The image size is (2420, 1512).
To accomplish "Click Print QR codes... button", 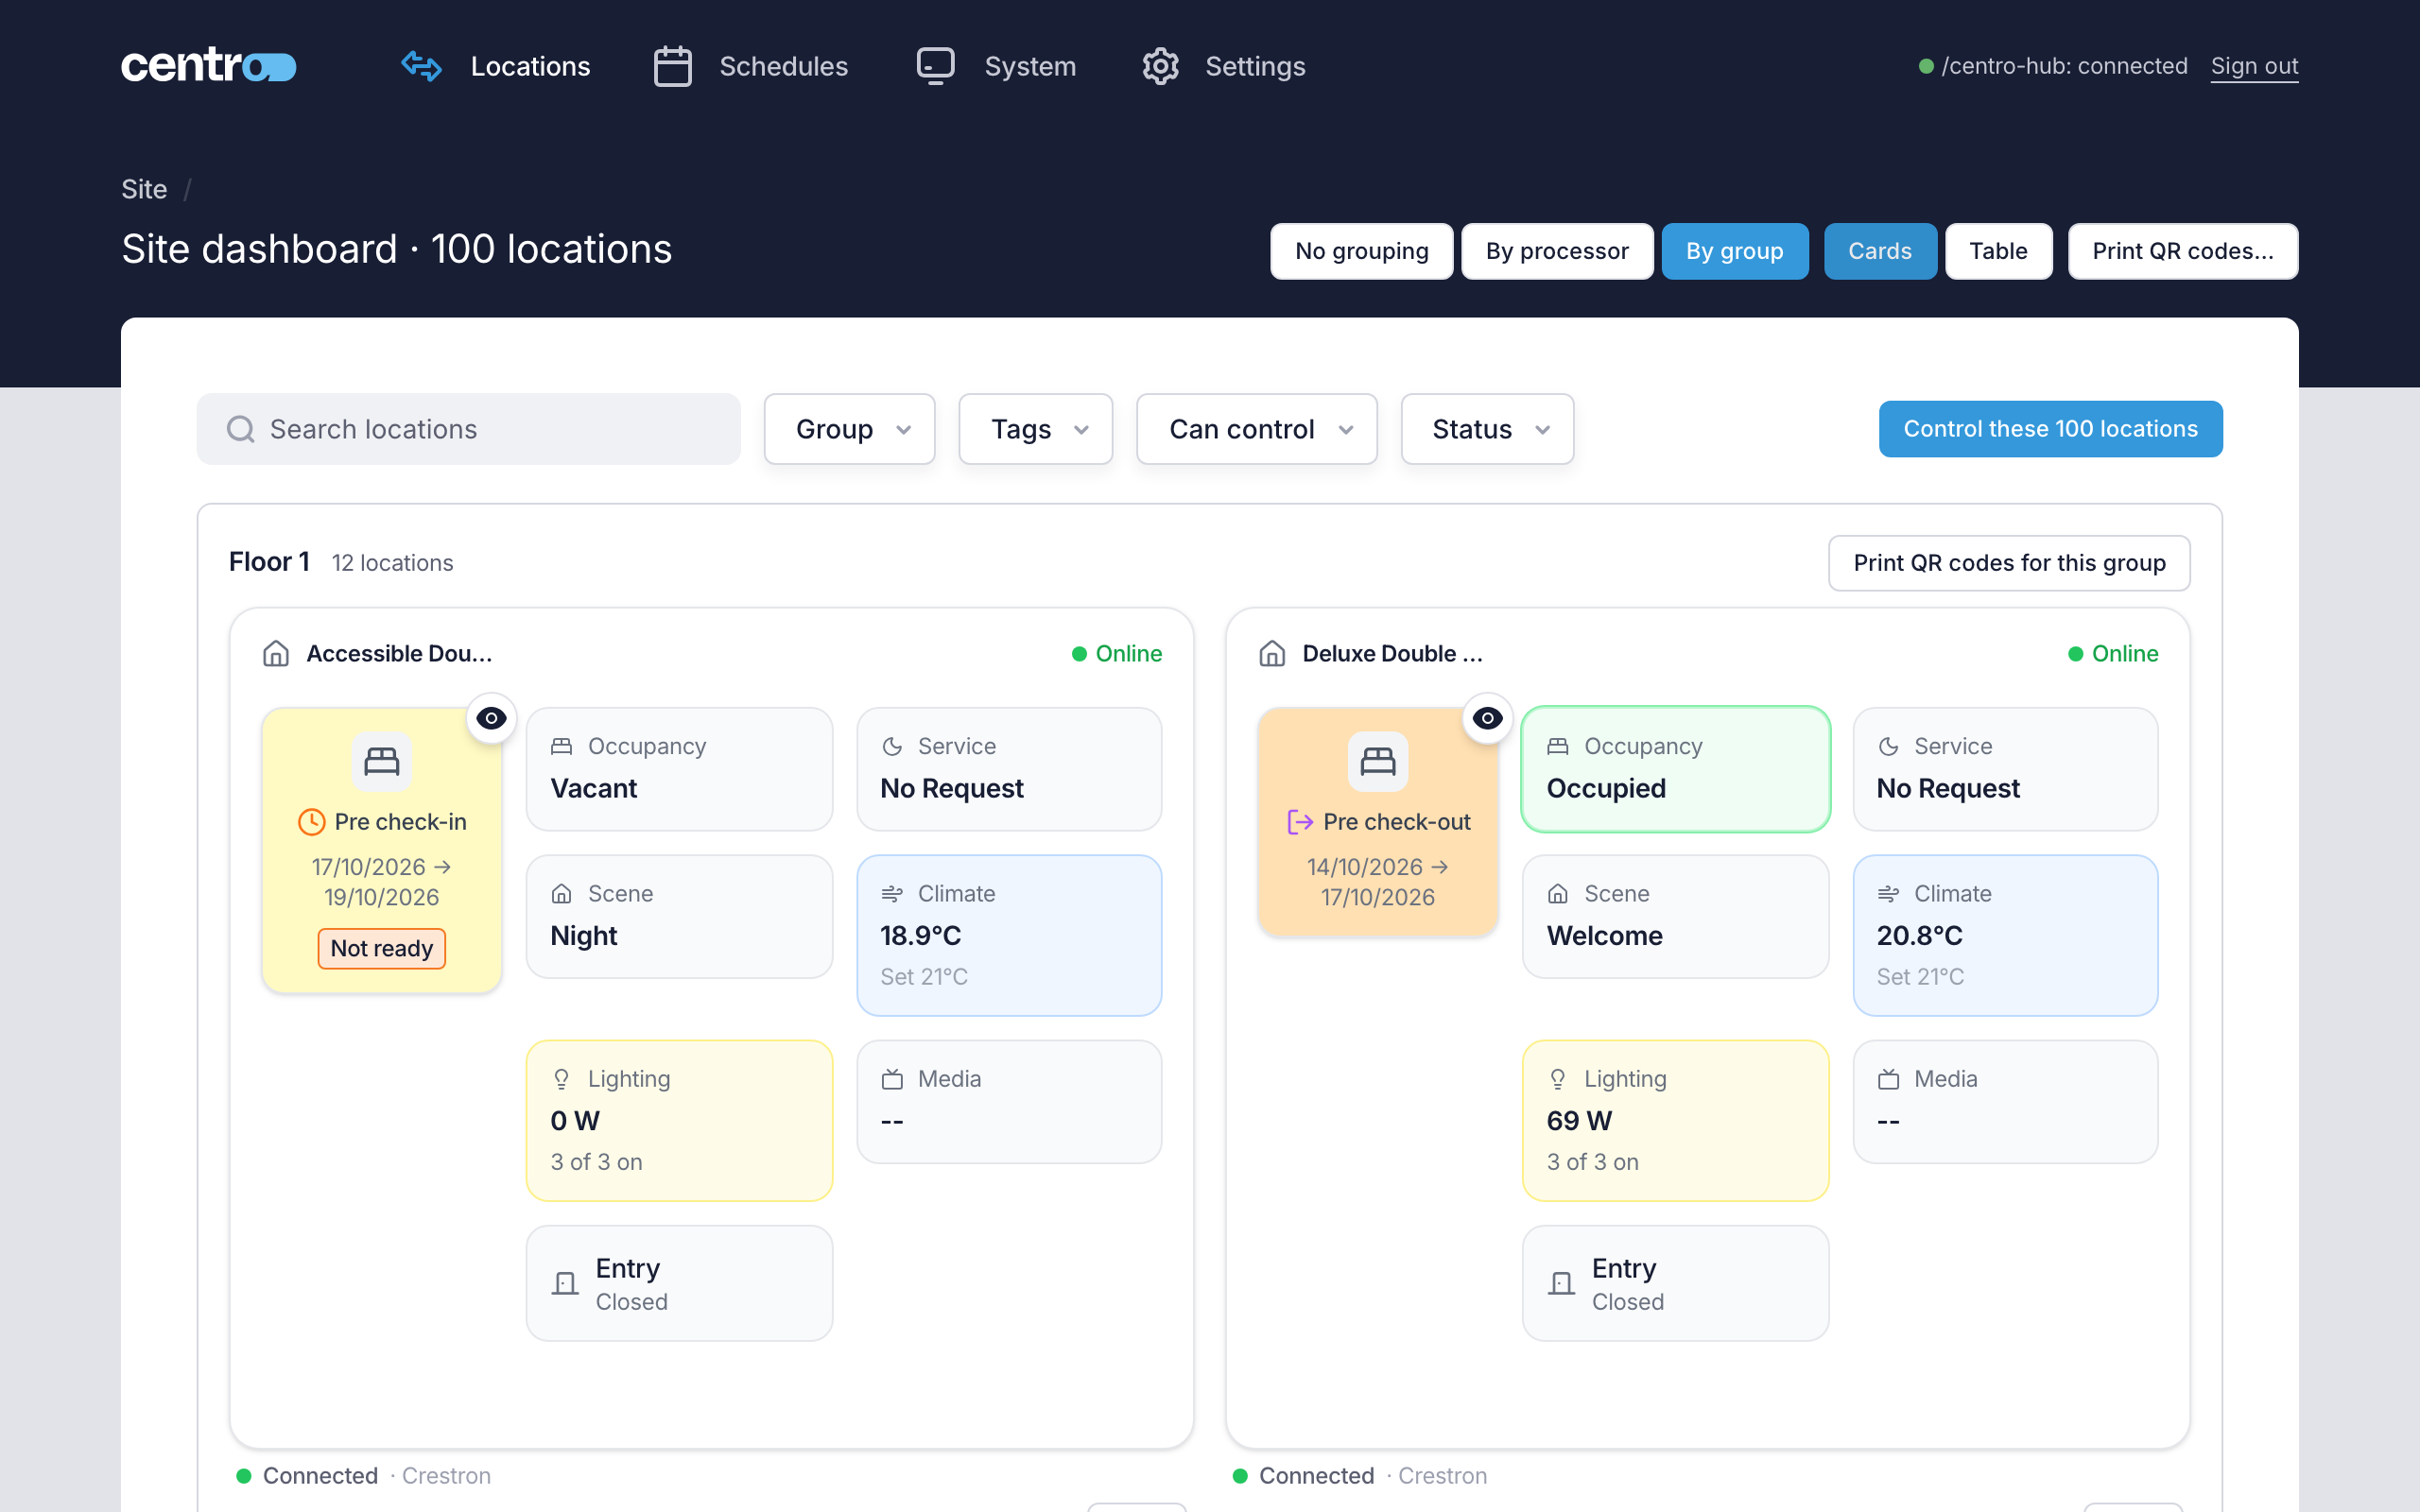I will 2182,251.
